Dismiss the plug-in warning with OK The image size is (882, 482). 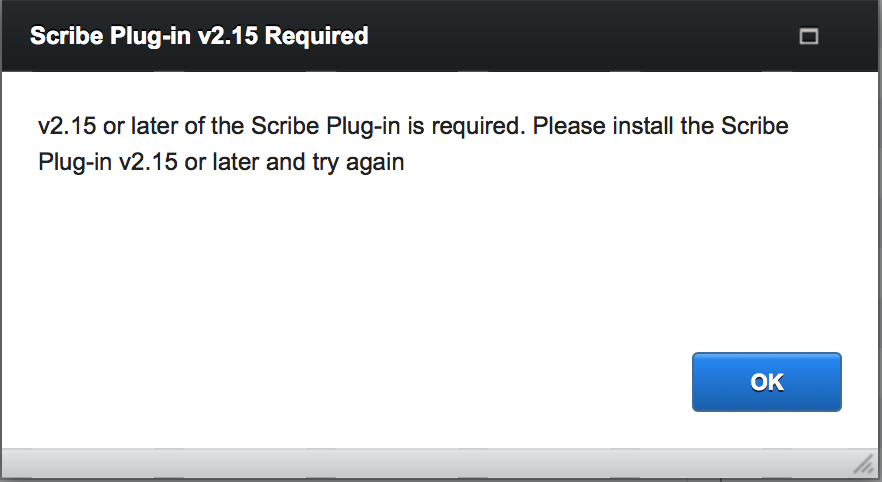(767, 382)
